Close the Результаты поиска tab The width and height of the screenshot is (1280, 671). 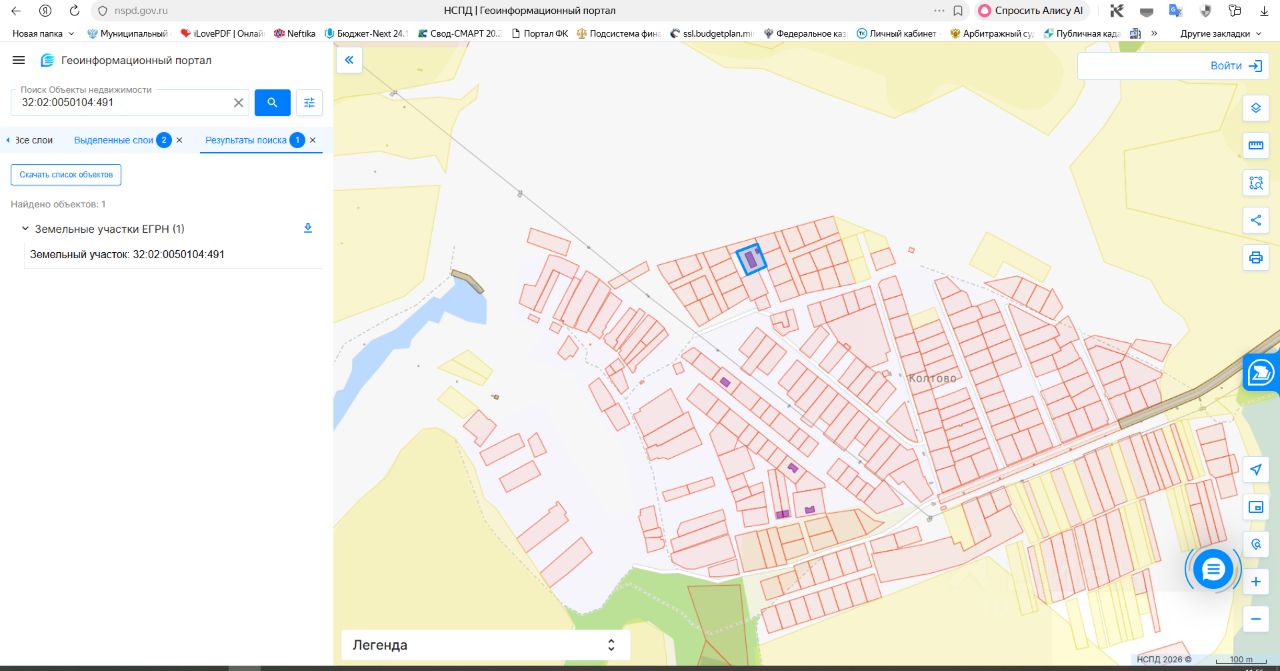point(313,140)
